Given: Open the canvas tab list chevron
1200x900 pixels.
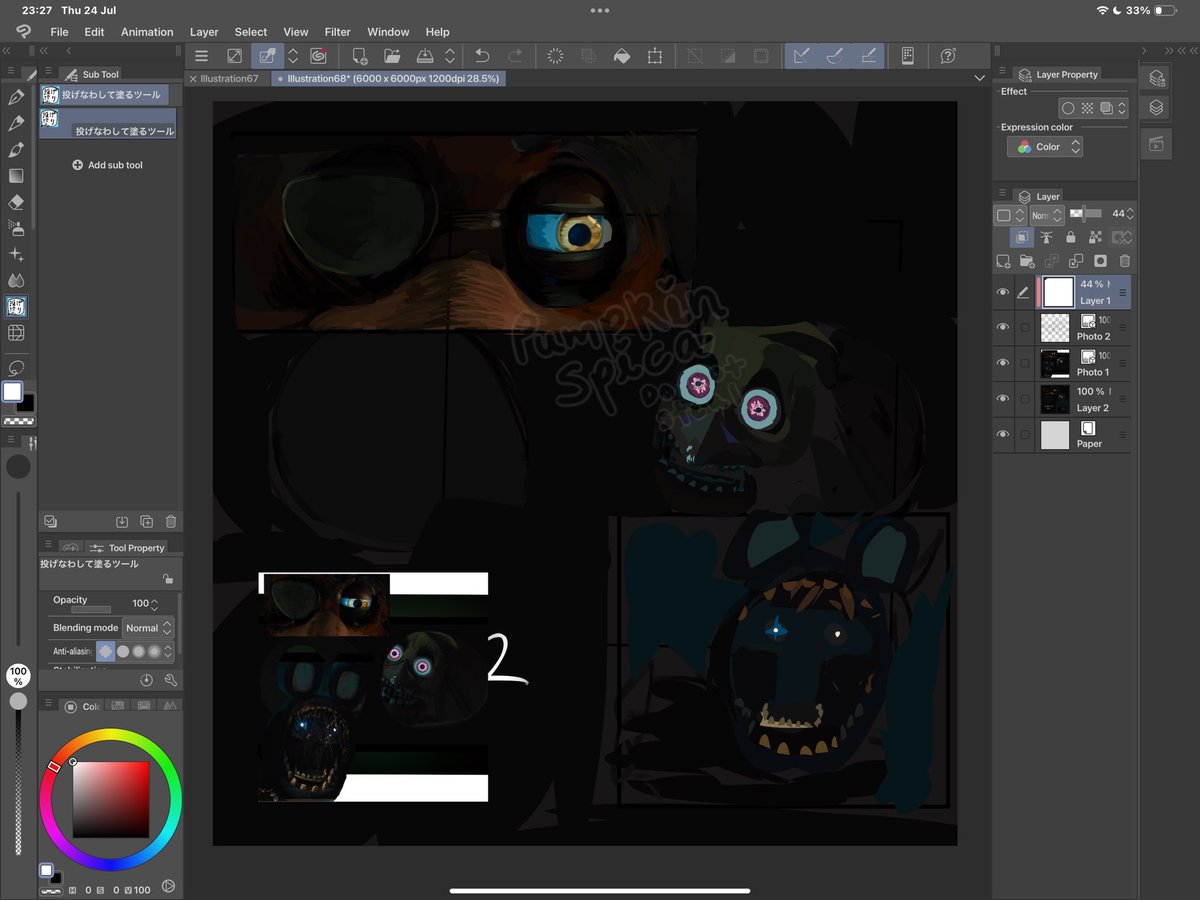Looking at the screenshot, I should 979,78.
